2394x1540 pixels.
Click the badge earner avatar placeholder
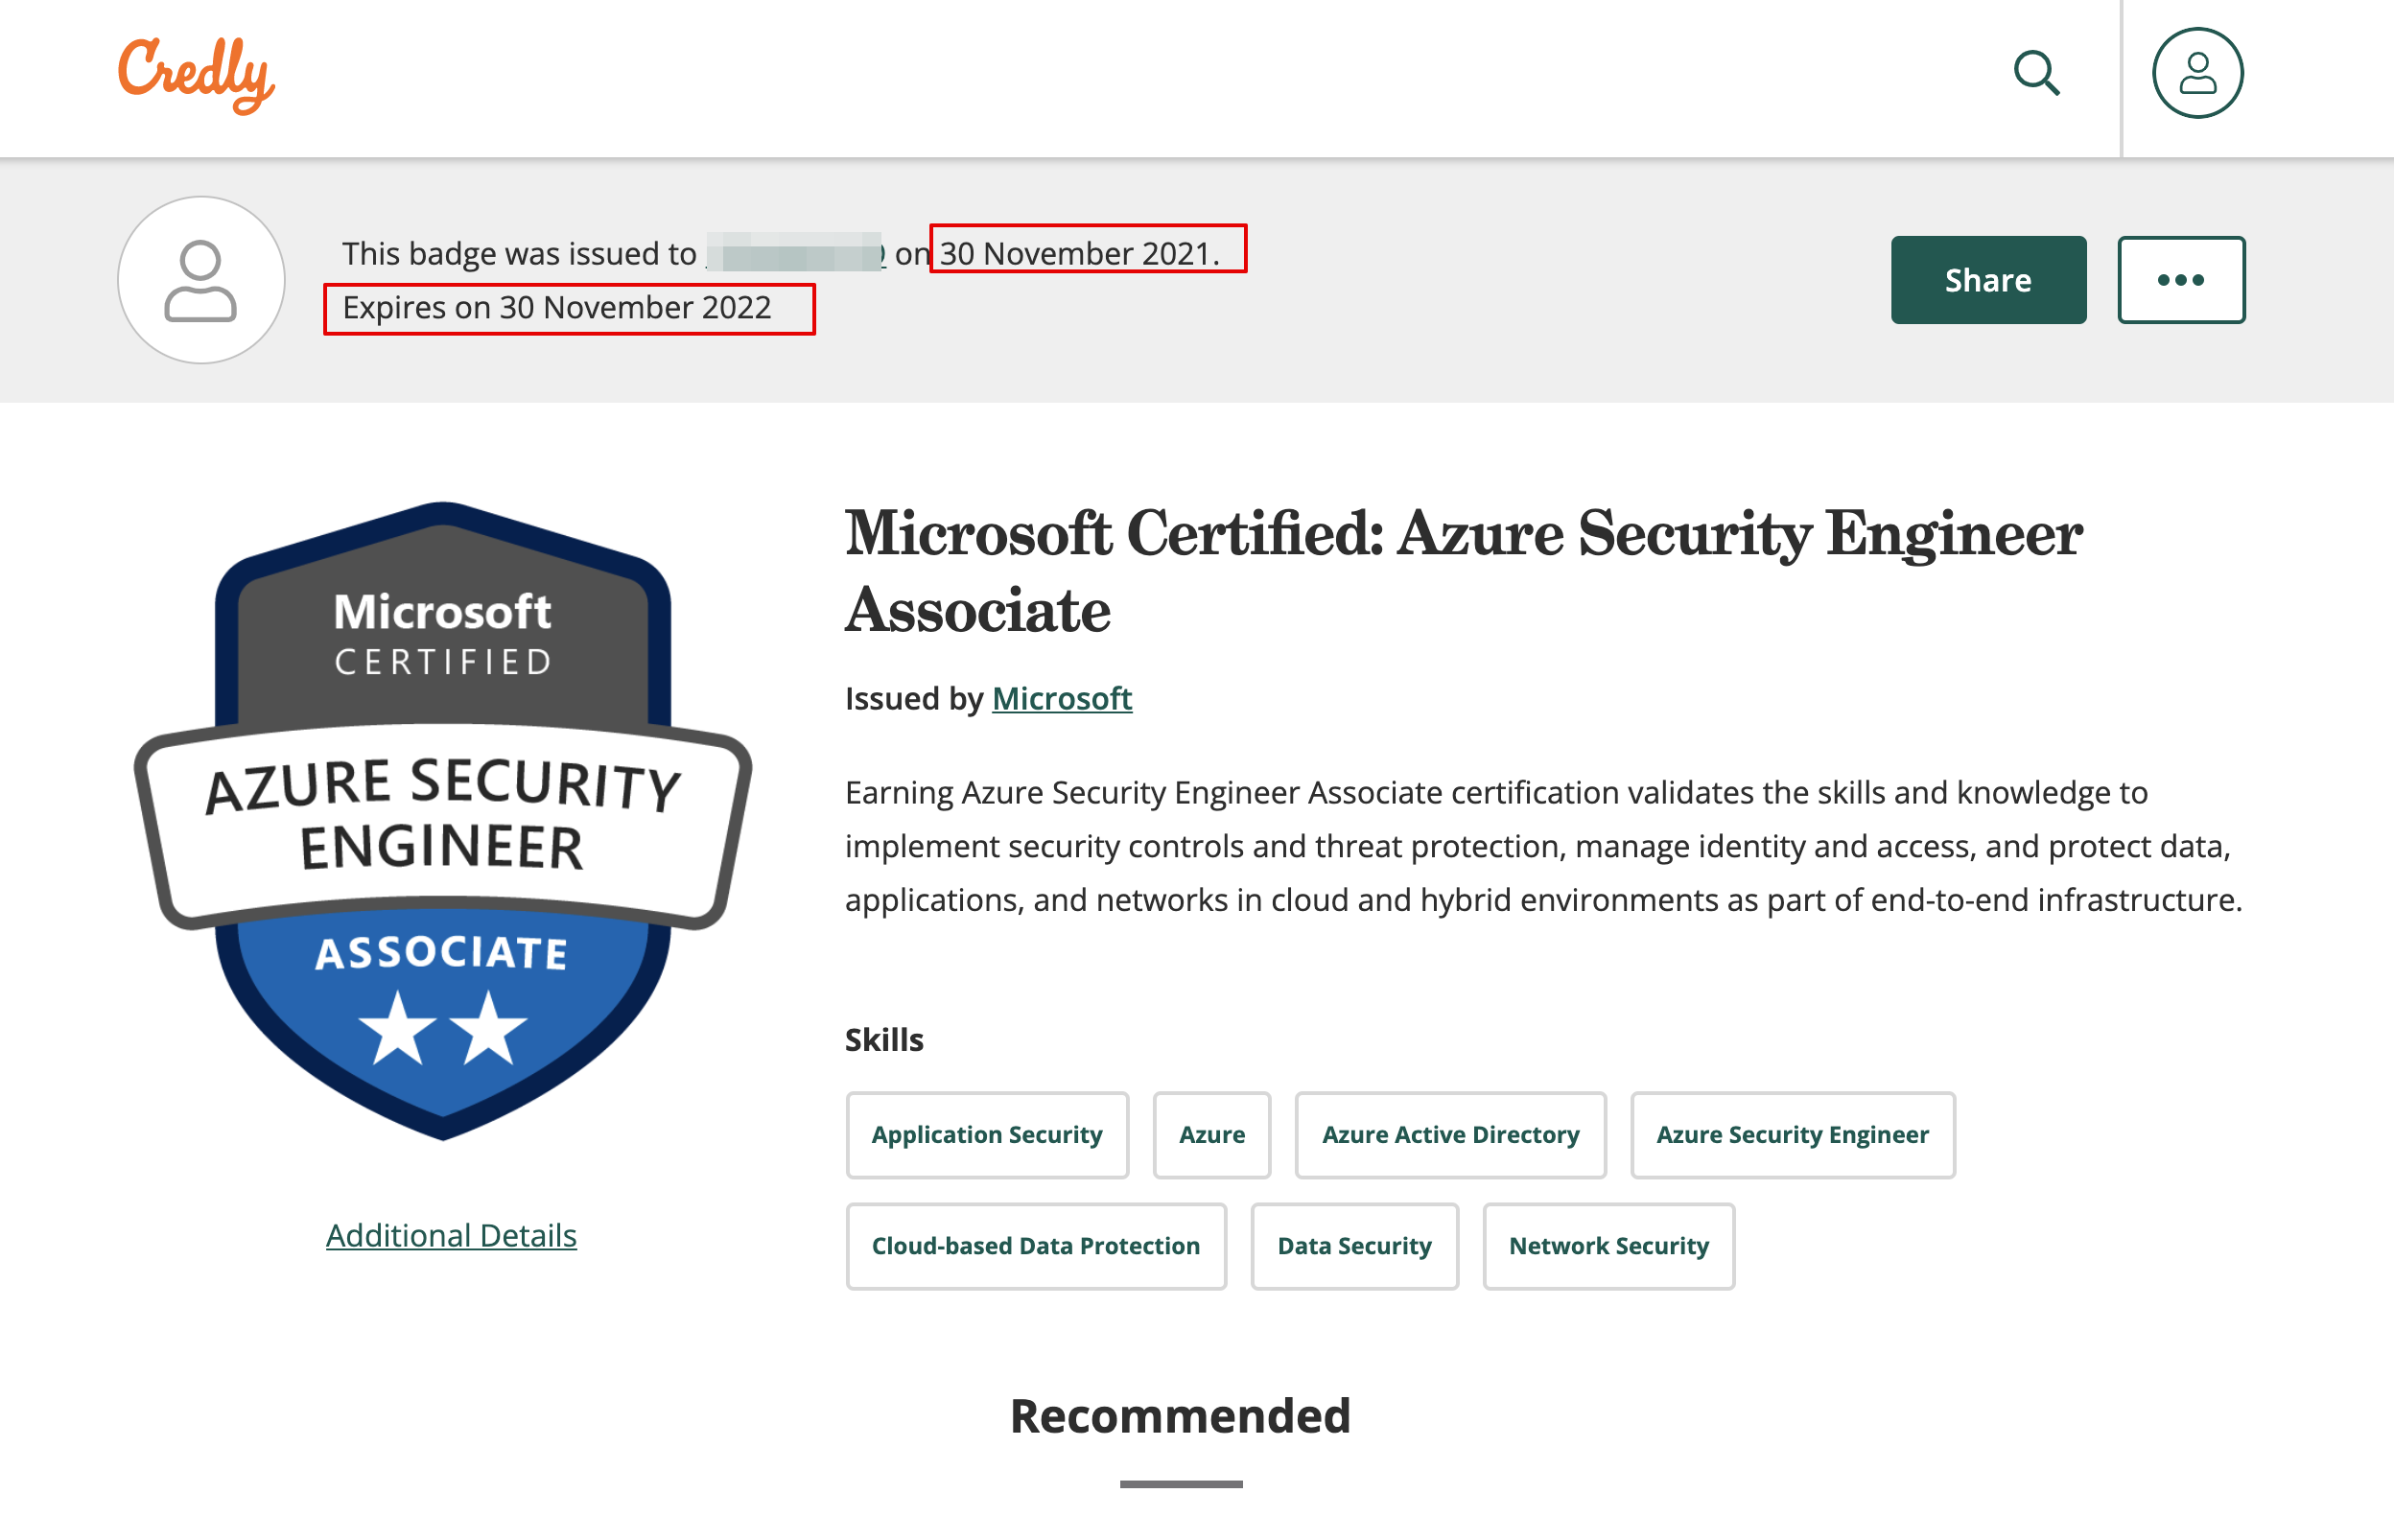click(x=201, y=280)
